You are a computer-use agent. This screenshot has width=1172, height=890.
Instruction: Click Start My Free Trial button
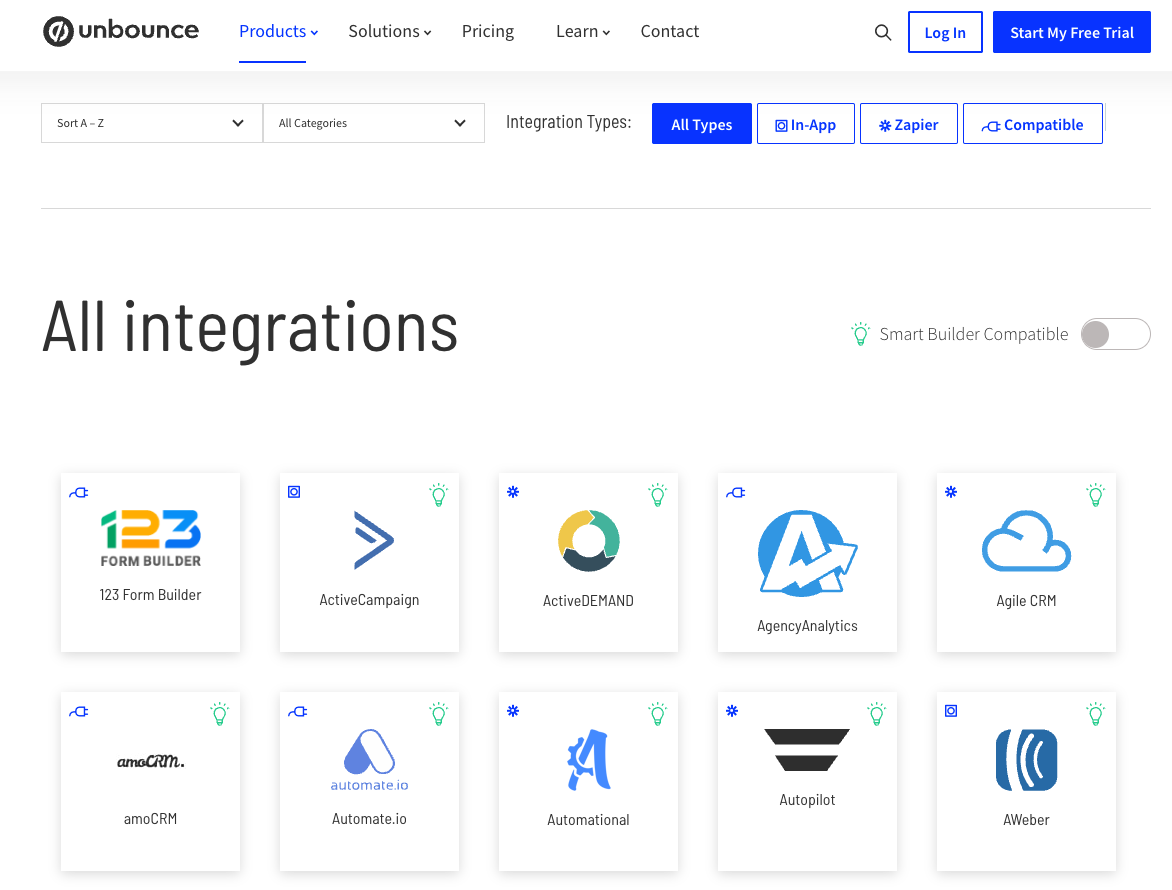[1072, 32]
